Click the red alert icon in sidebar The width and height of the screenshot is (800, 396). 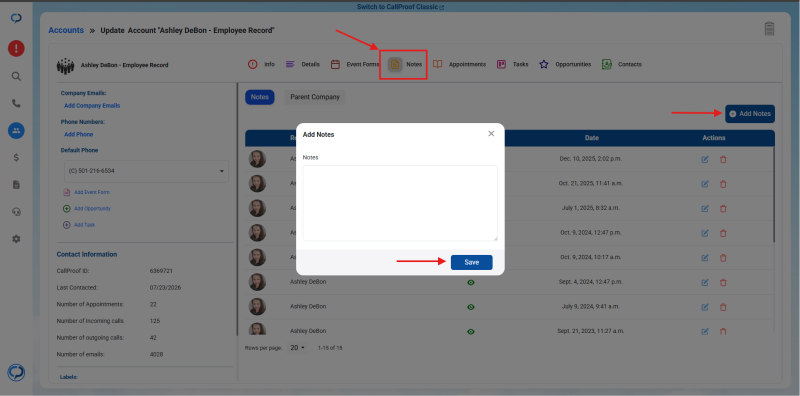click(x=16, y=48)
